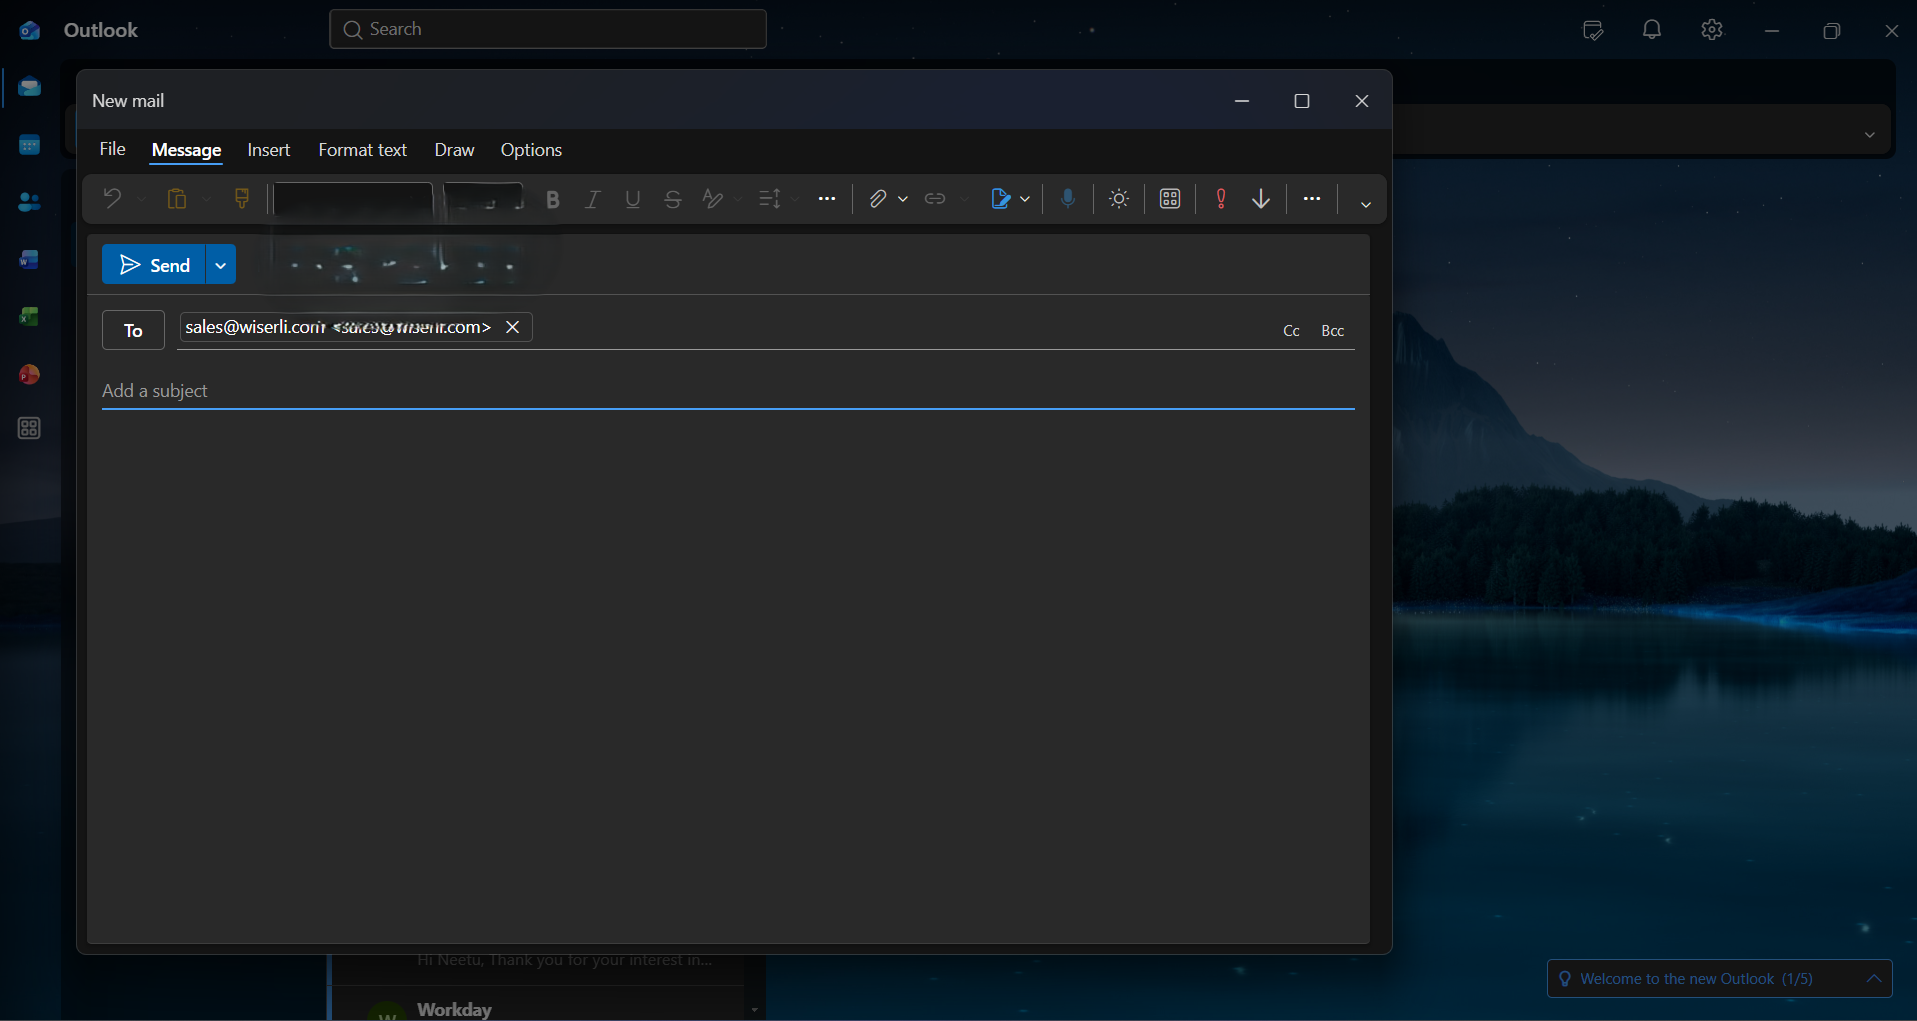Click the Signature pen icon
The width and height of the screenshot is (1917, 1021).
(x=1000, y=199)
